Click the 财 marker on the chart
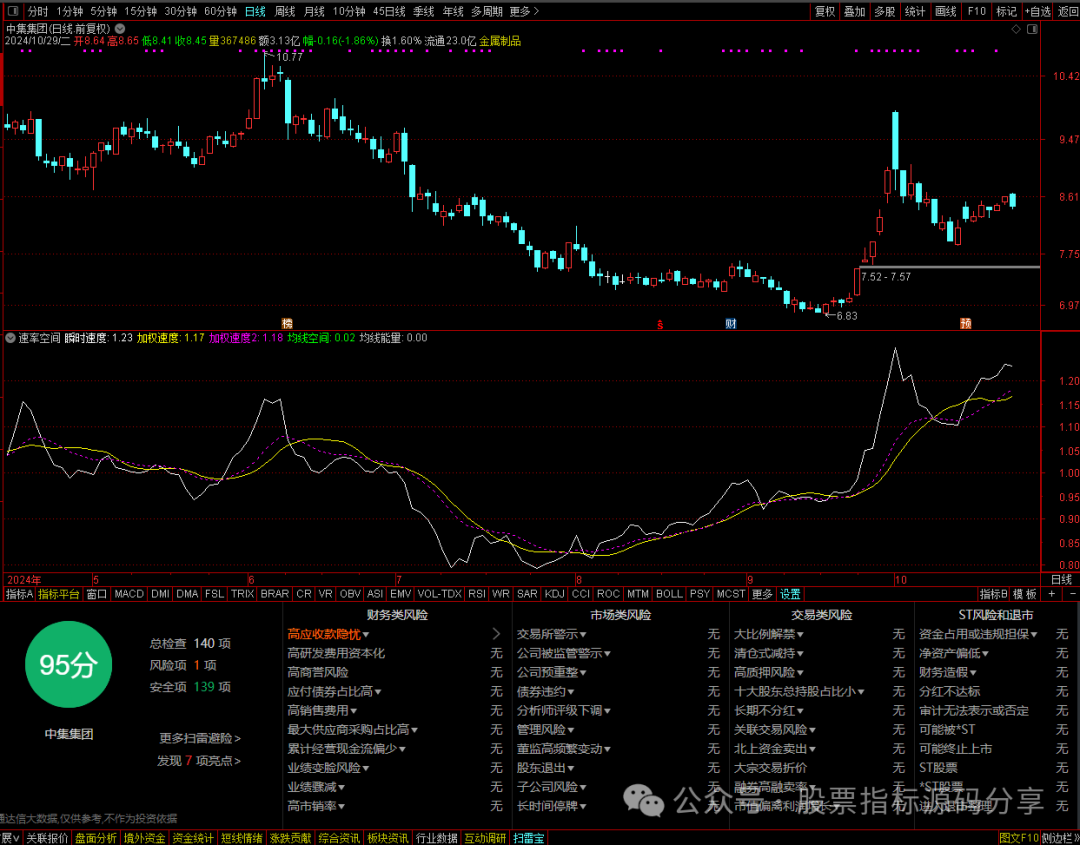 point(731,324)
